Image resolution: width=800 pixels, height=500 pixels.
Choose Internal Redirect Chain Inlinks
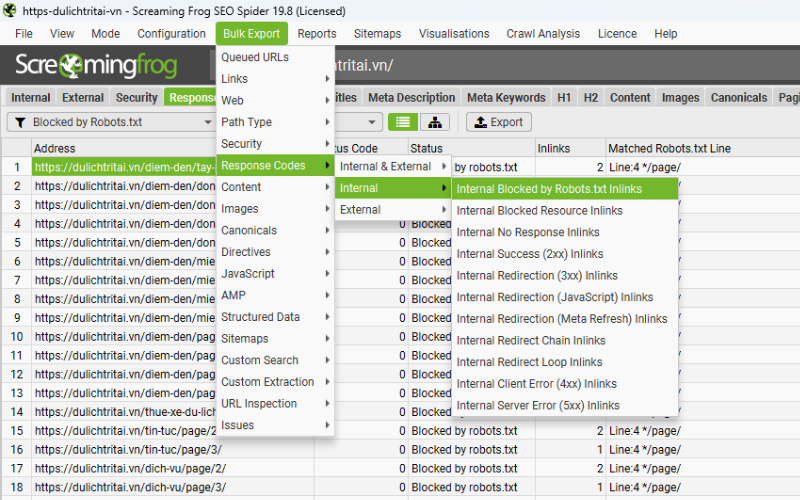pos(565,340)
